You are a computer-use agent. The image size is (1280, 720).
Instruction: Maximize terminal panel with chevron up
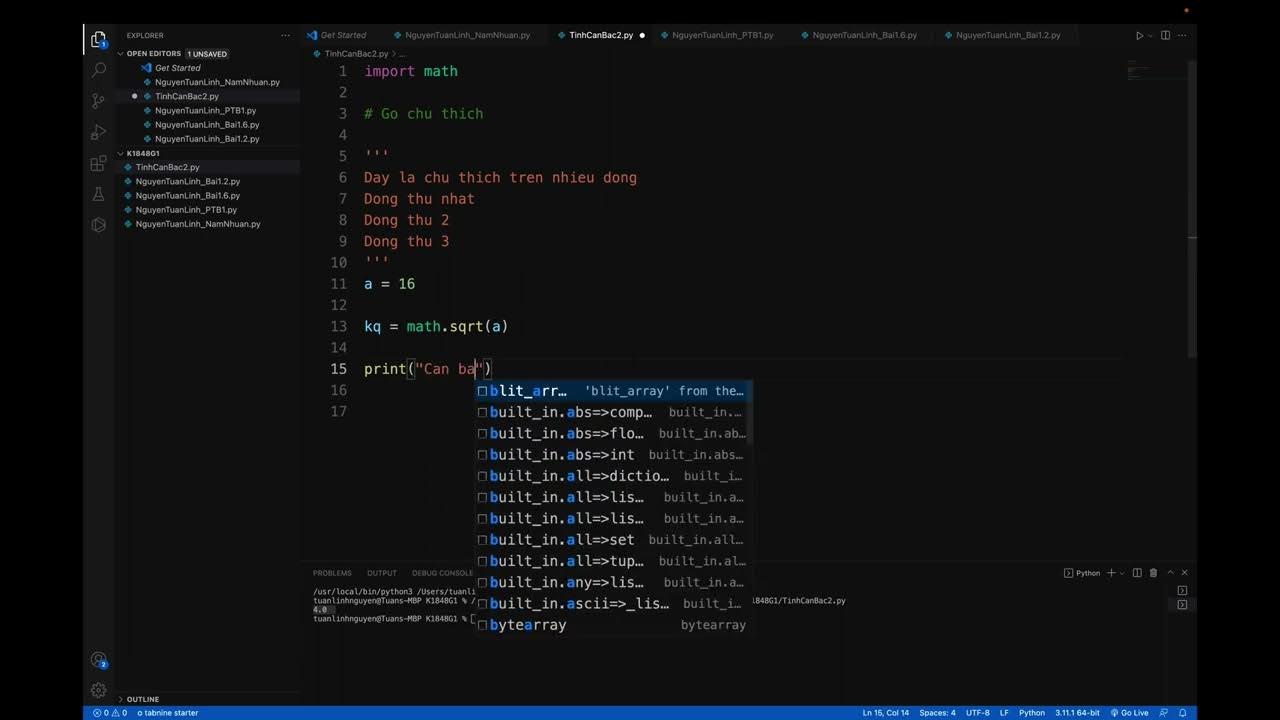tap(1169, 573)
